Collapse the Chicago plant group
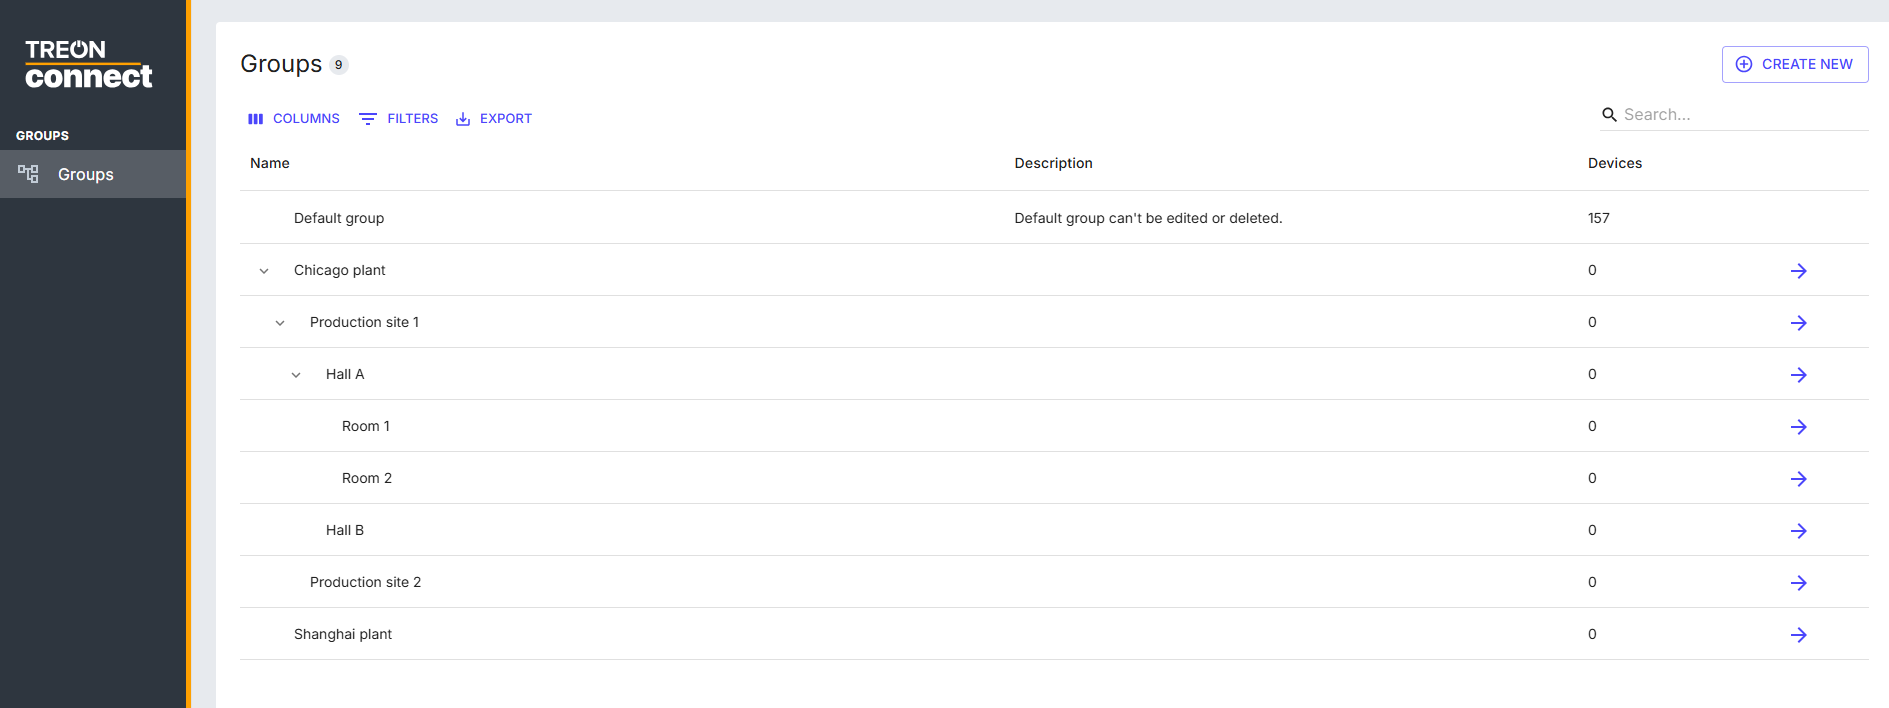1889x708 pixels. pyautogui.click(x=264, y=271)
